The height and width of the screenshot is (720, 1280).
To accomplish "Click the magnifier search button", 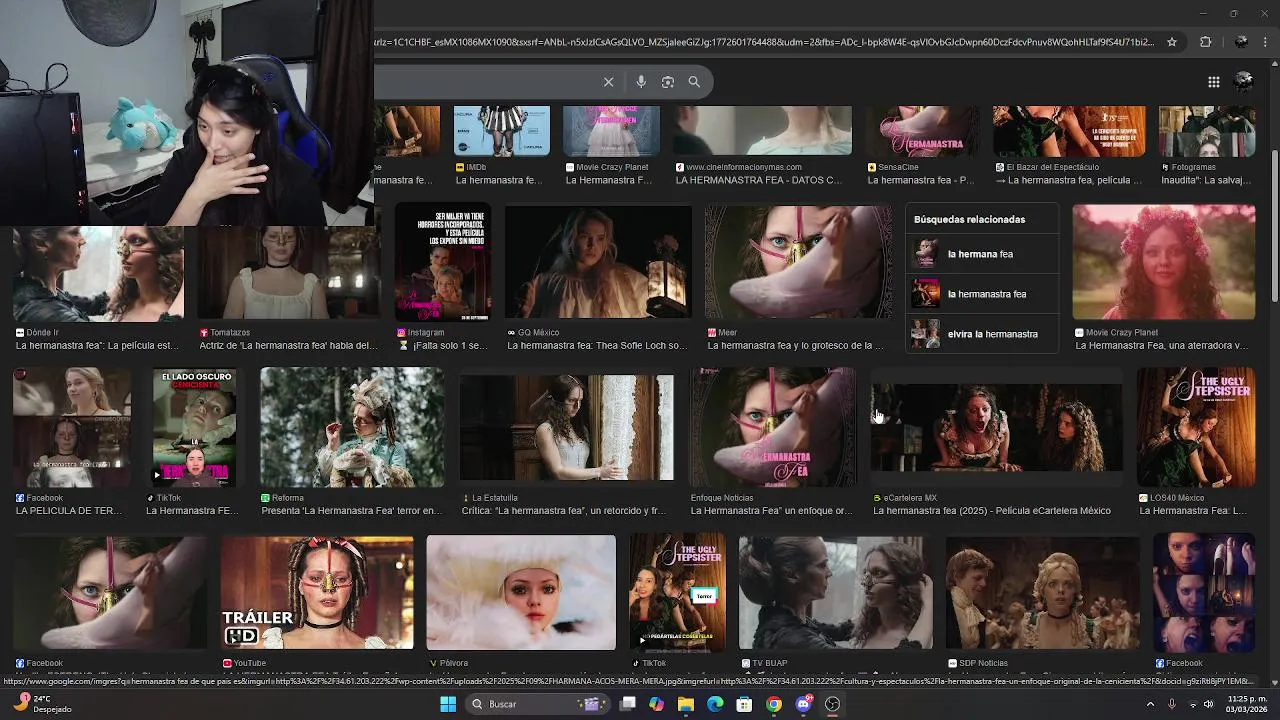I will point(694,82).
